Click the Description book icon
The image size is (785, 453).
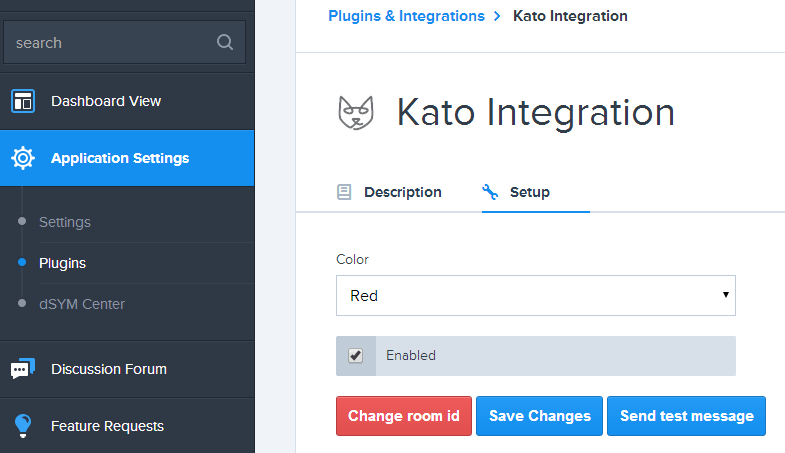tap(344, 192)
